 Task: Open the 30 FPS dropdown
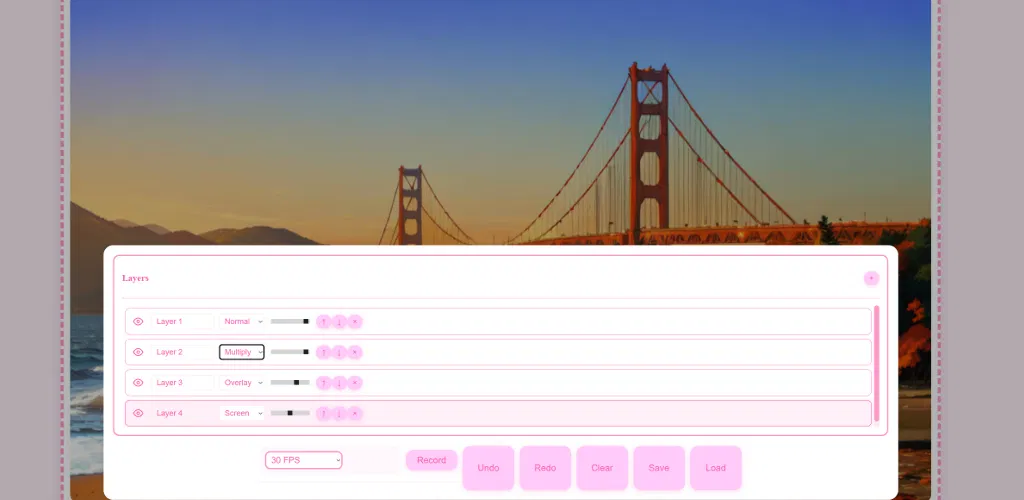303,460
